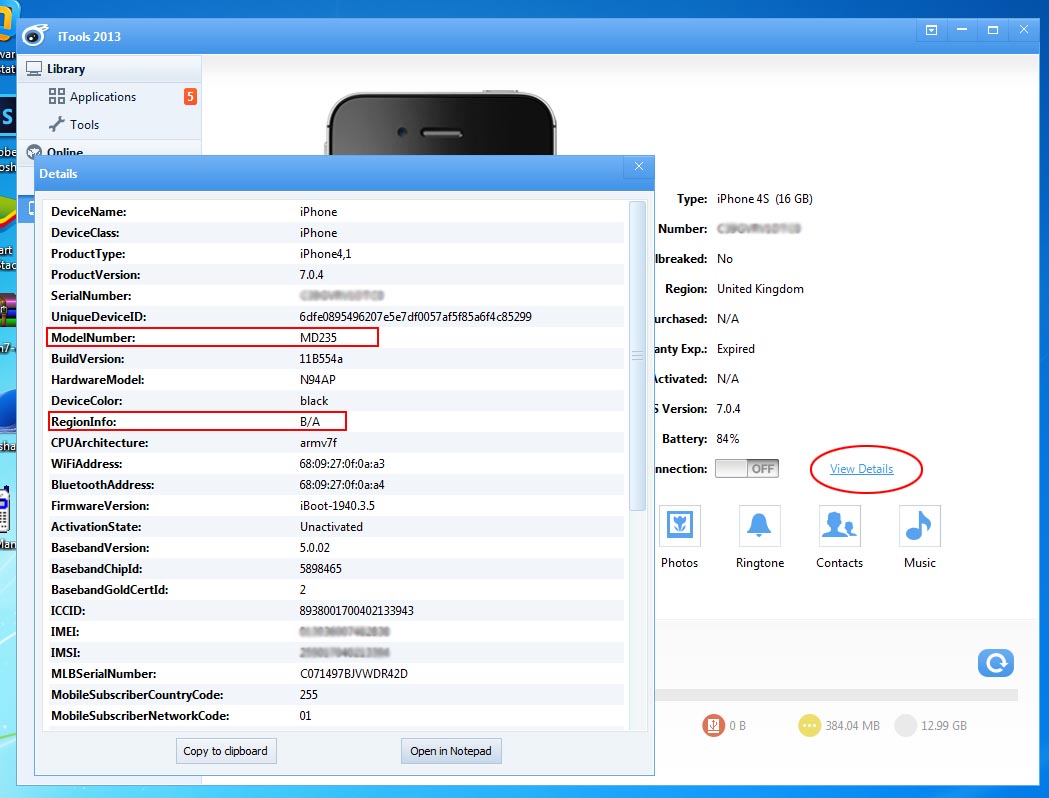Select the Battery value 84%
Viewport: 1049px width, 798px height.
coord(728,439)
